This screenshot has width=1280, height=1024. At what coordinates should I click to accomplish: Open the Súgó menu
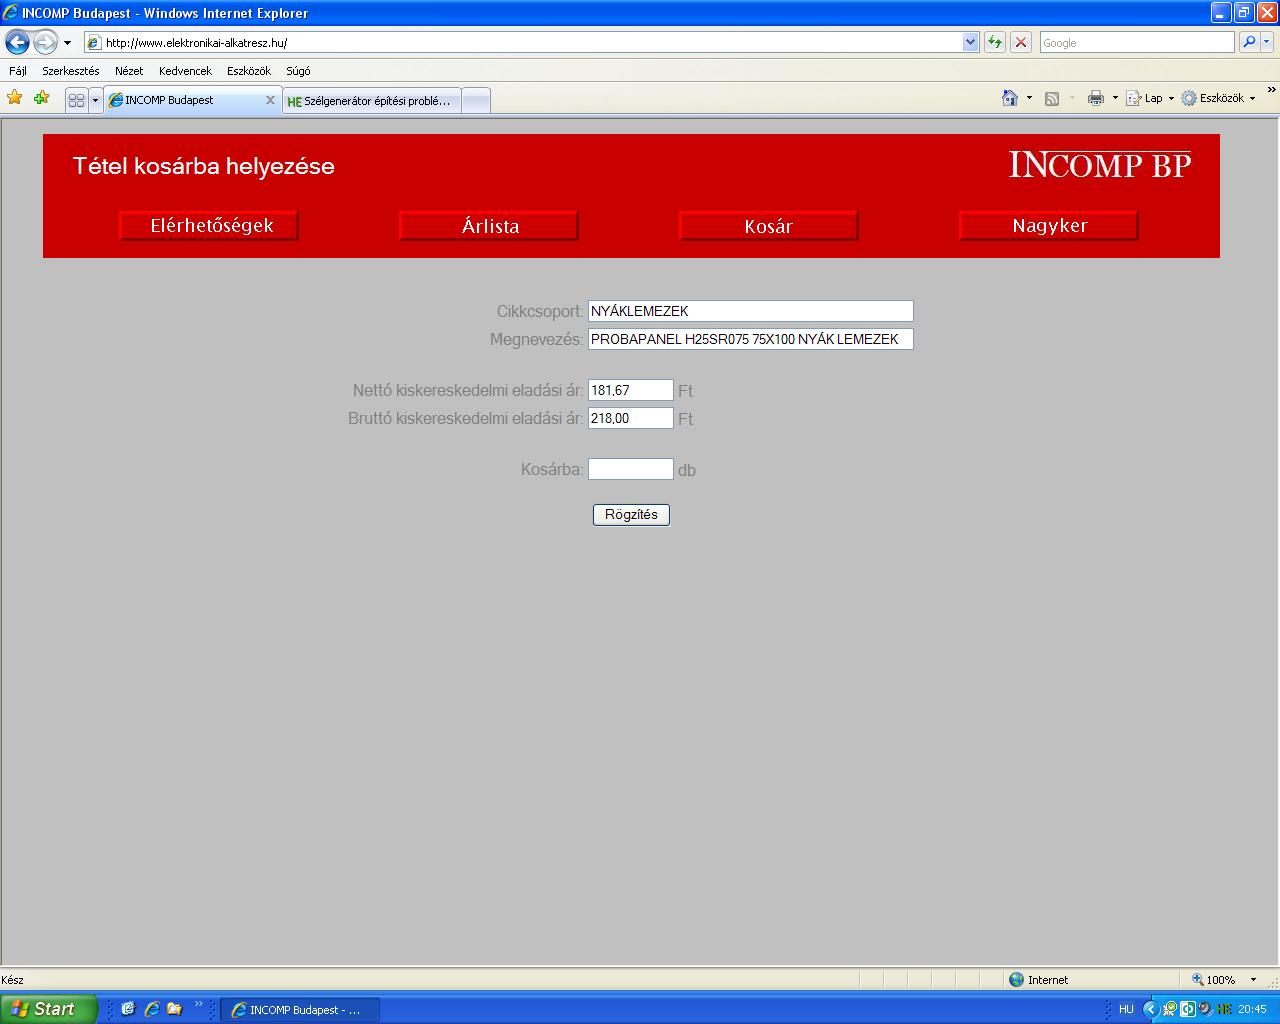(x=298, y=71)
